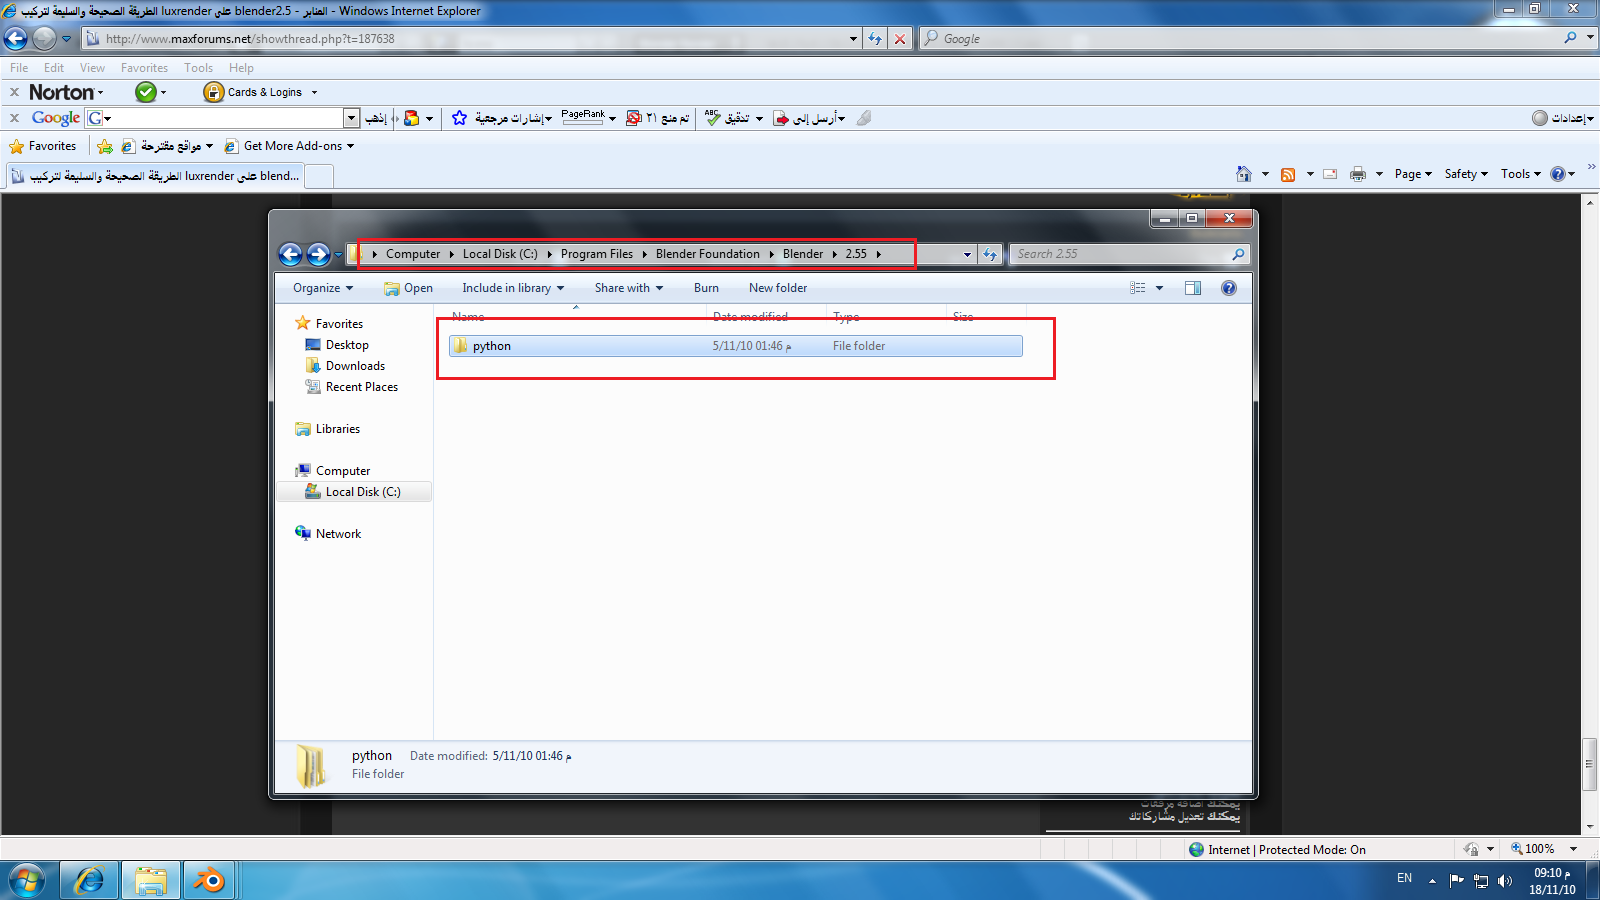Click Explorer window forward arrow button
This screenshot has height=900, width=1600.
(318, 254)
